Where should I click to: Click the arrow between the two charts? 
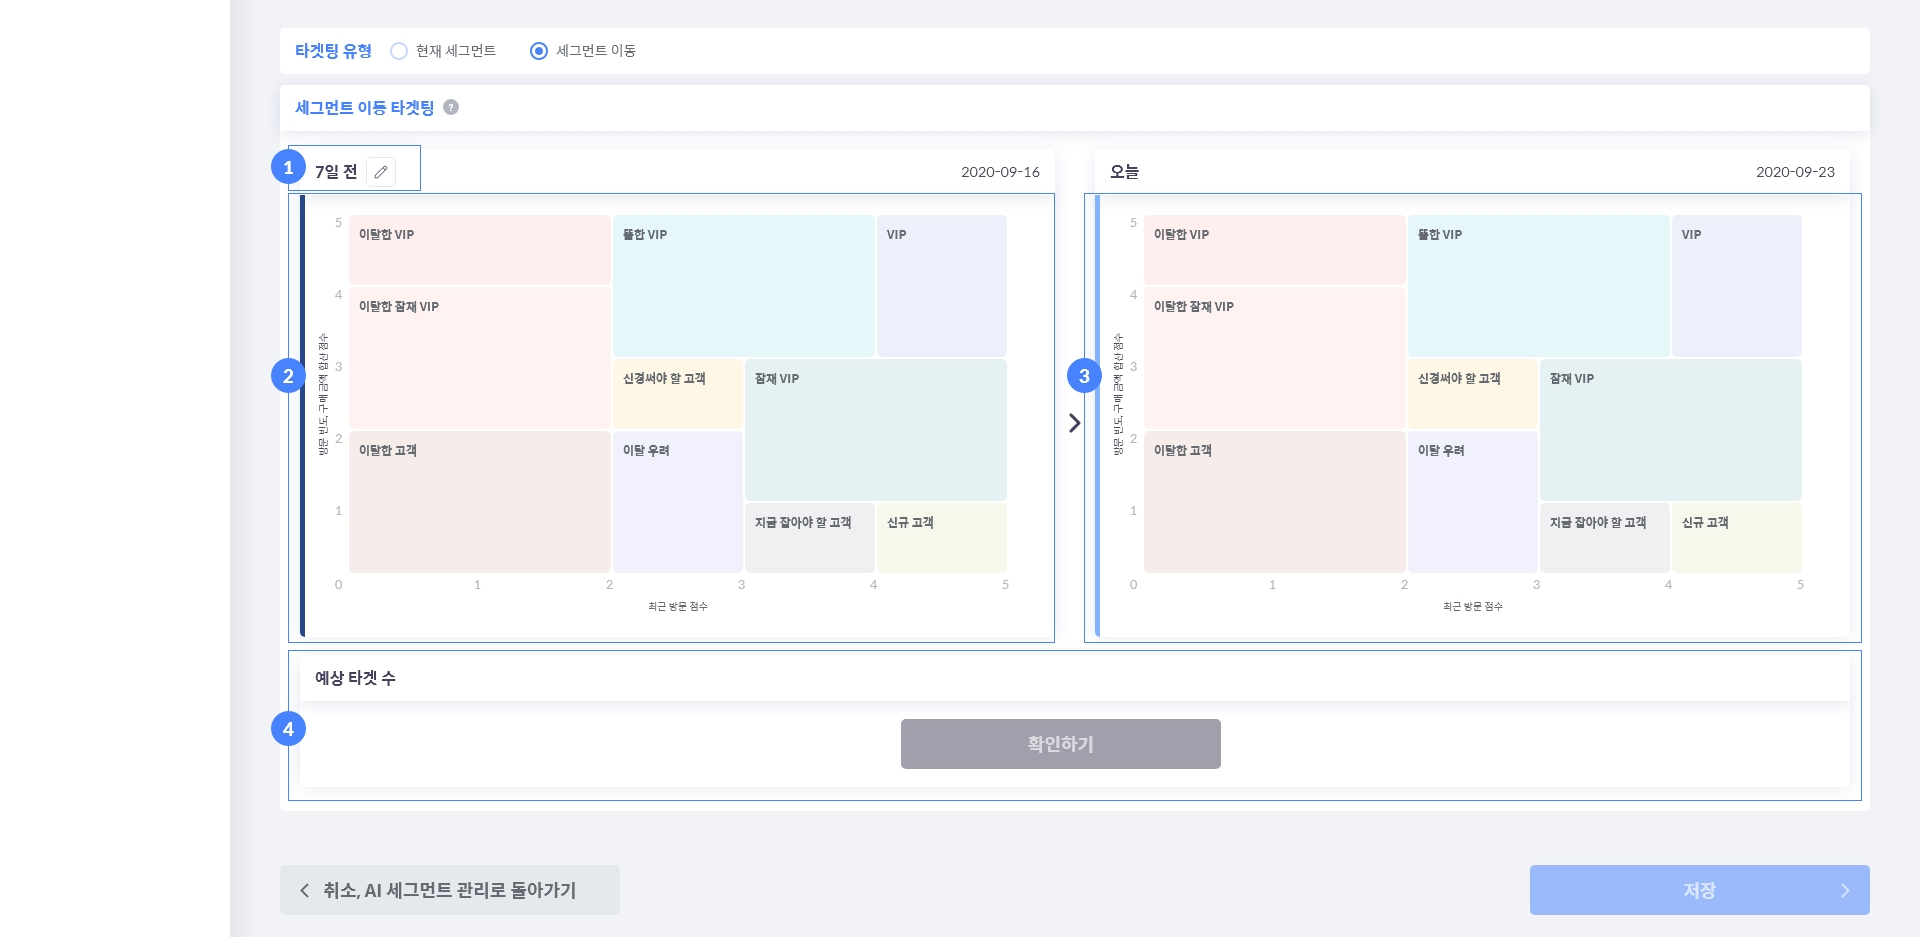tap(1074, 423)
